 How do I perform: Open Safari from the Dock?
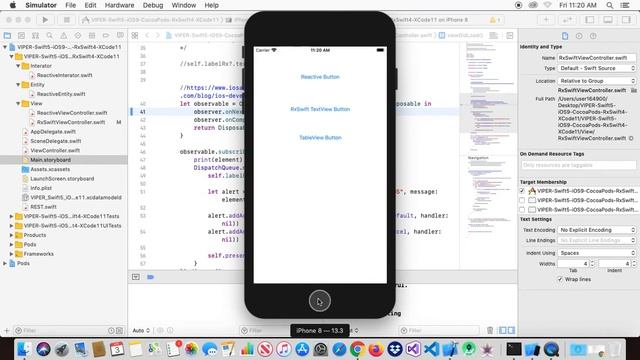coord(339,349)
